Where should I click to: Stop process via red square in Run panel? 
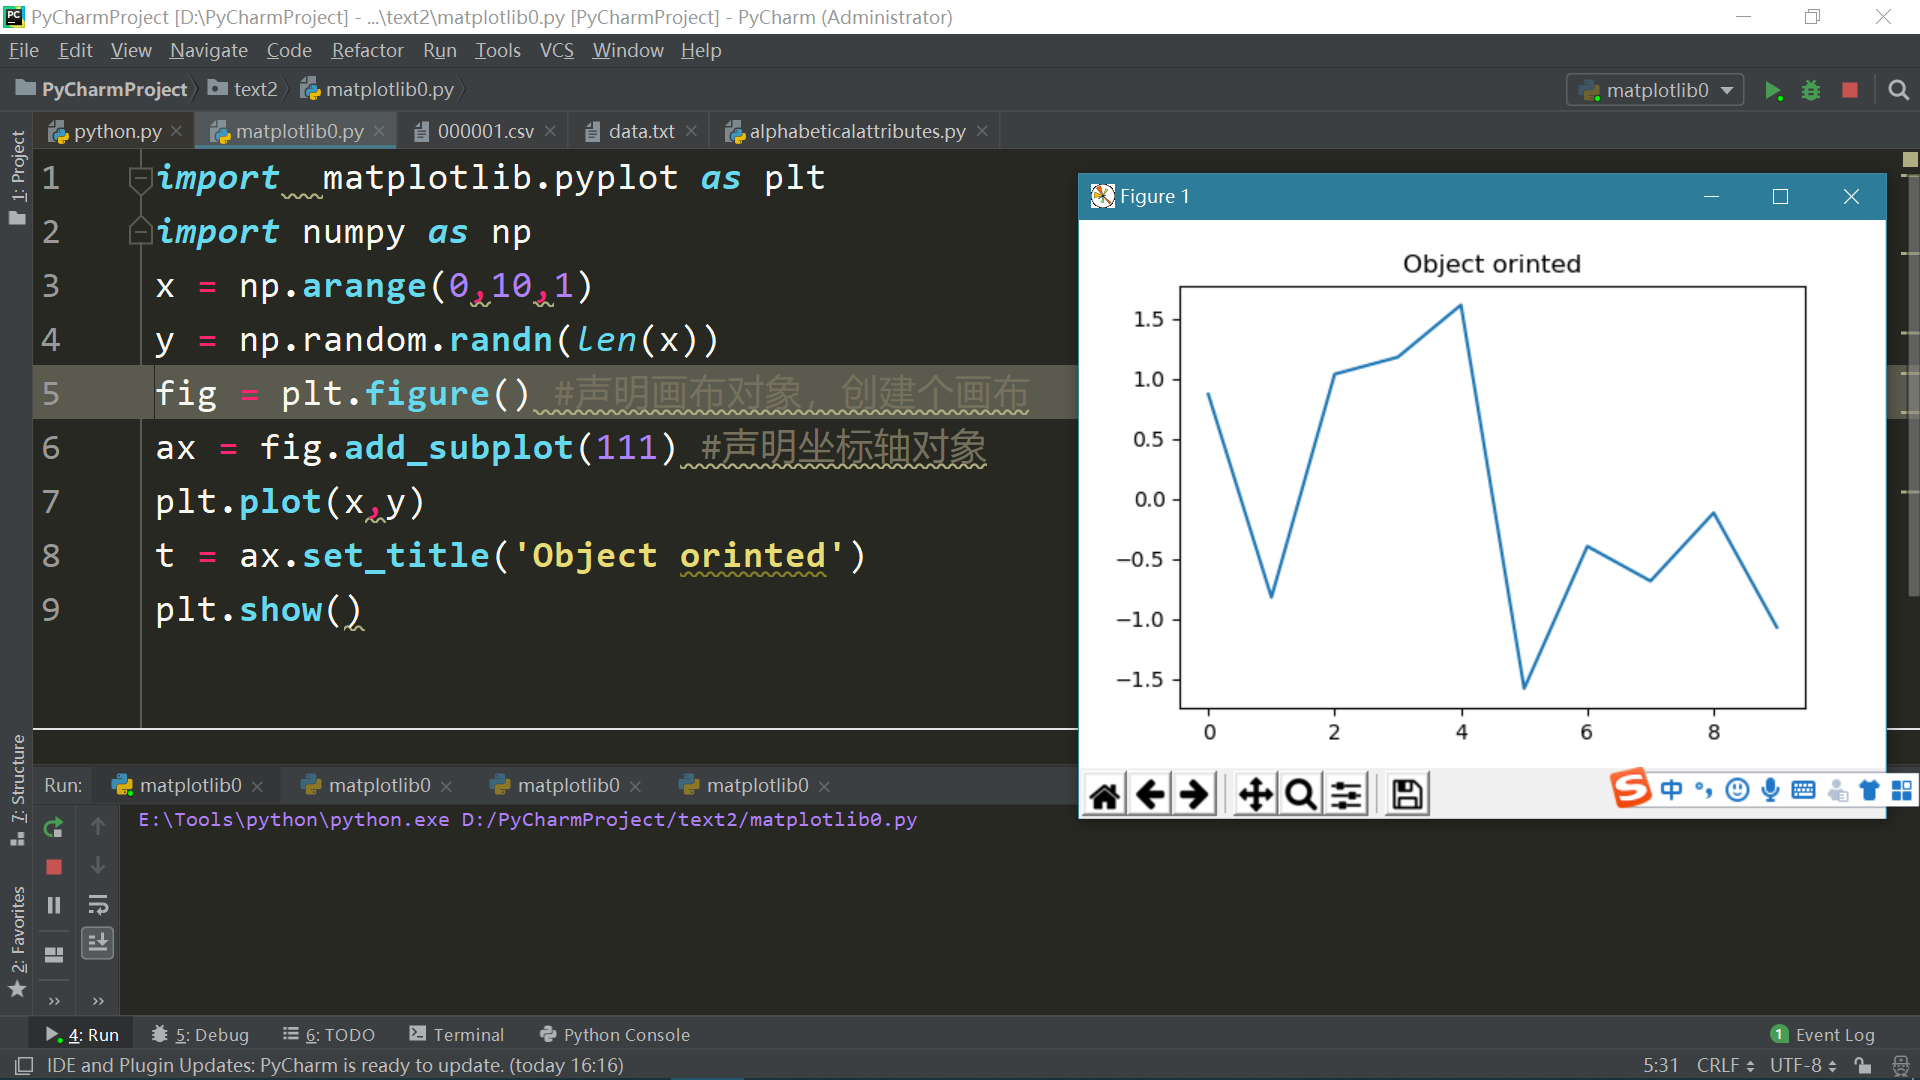pos(54,866)
